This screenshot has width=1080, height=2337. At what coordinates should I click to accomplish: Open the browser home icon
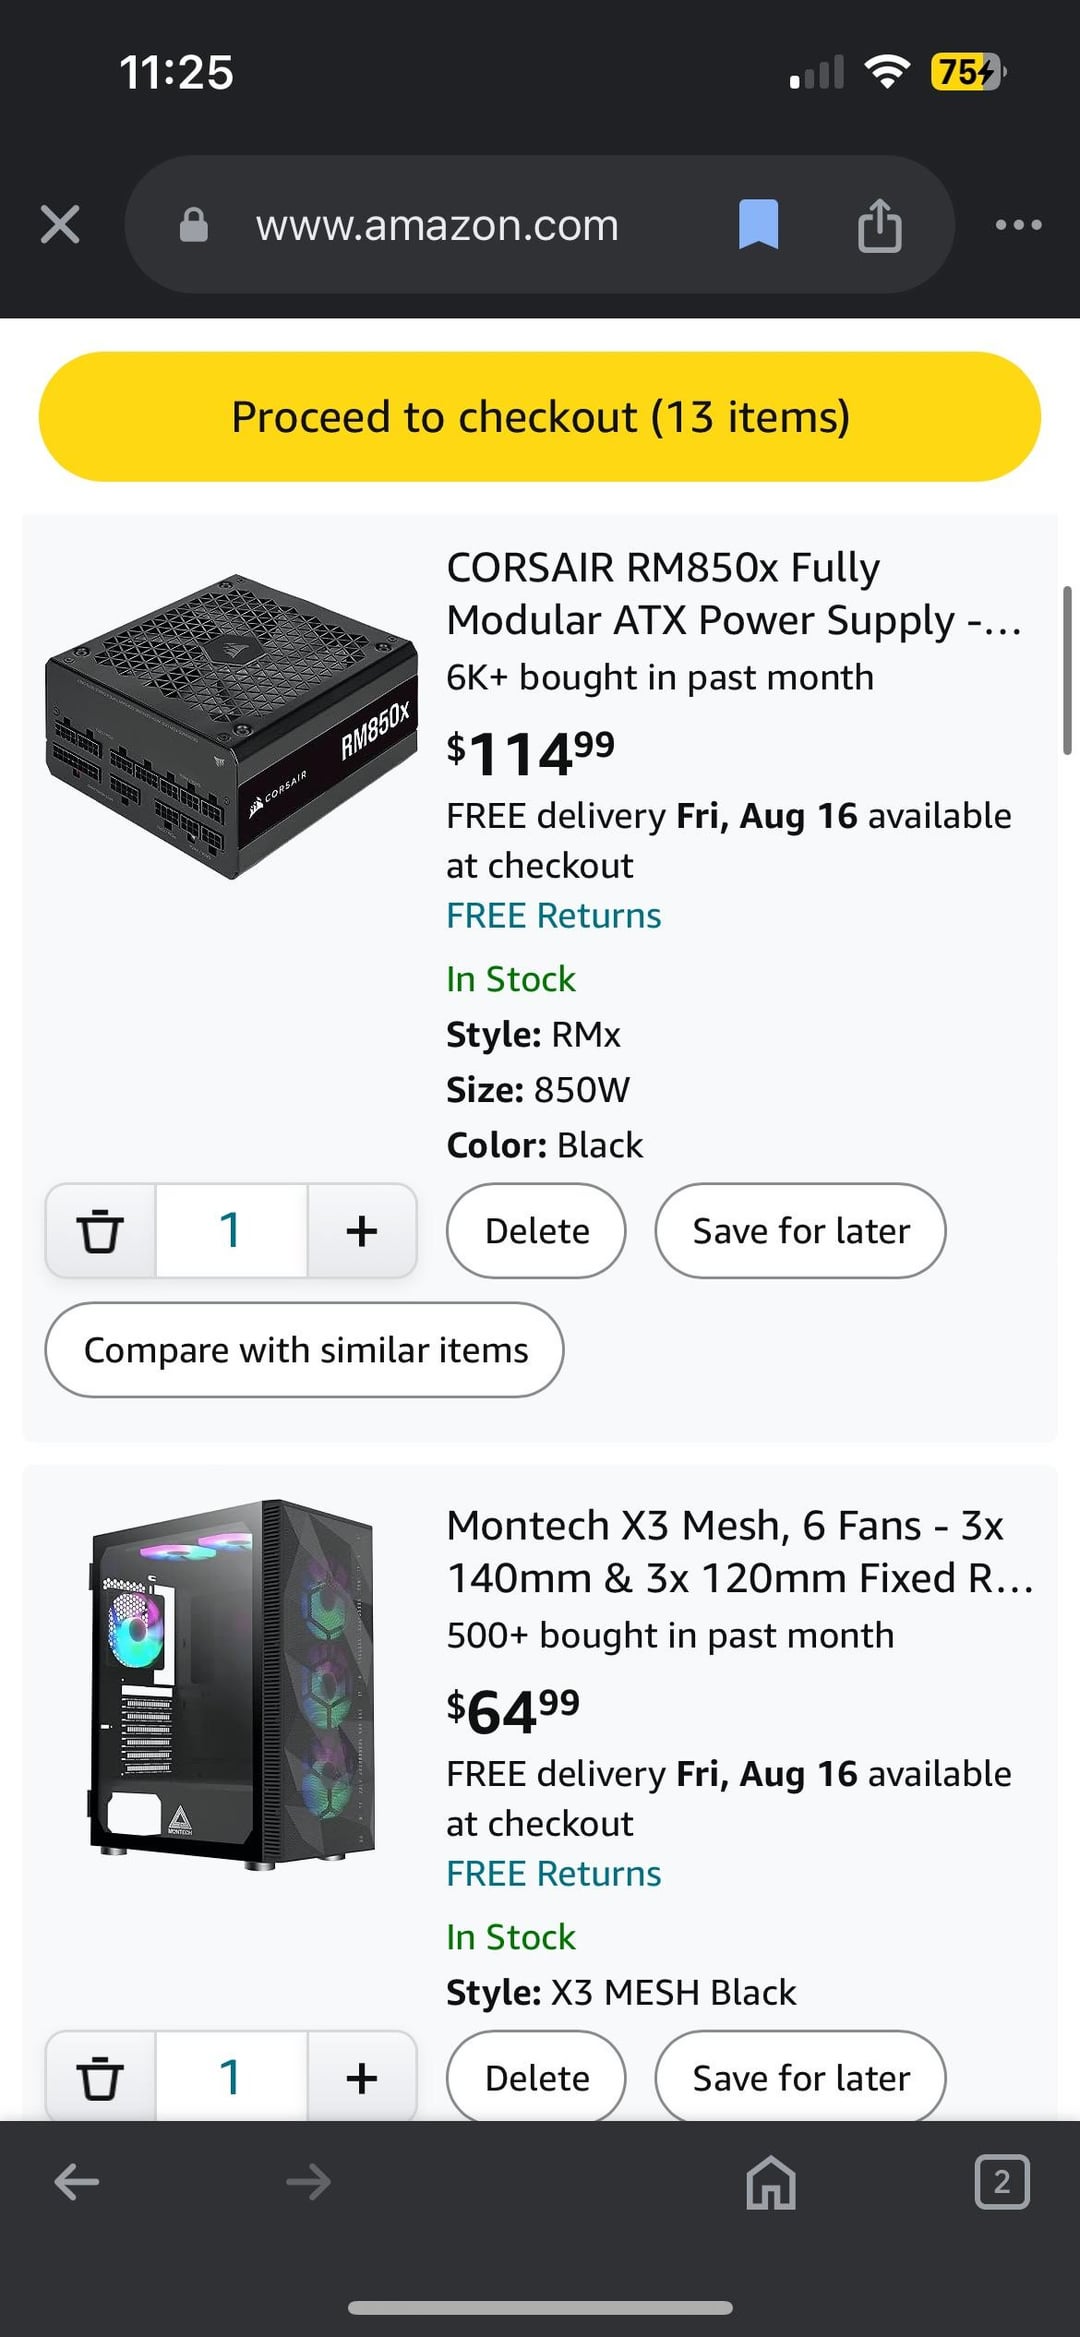[x=771, y=2181]
